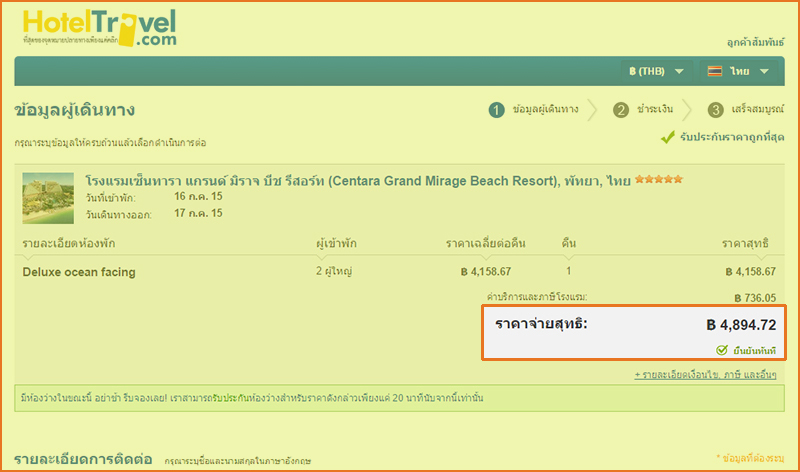
Task: Click the step 3 circle icon
Action: pyautogui.click(x=715, y=110)
